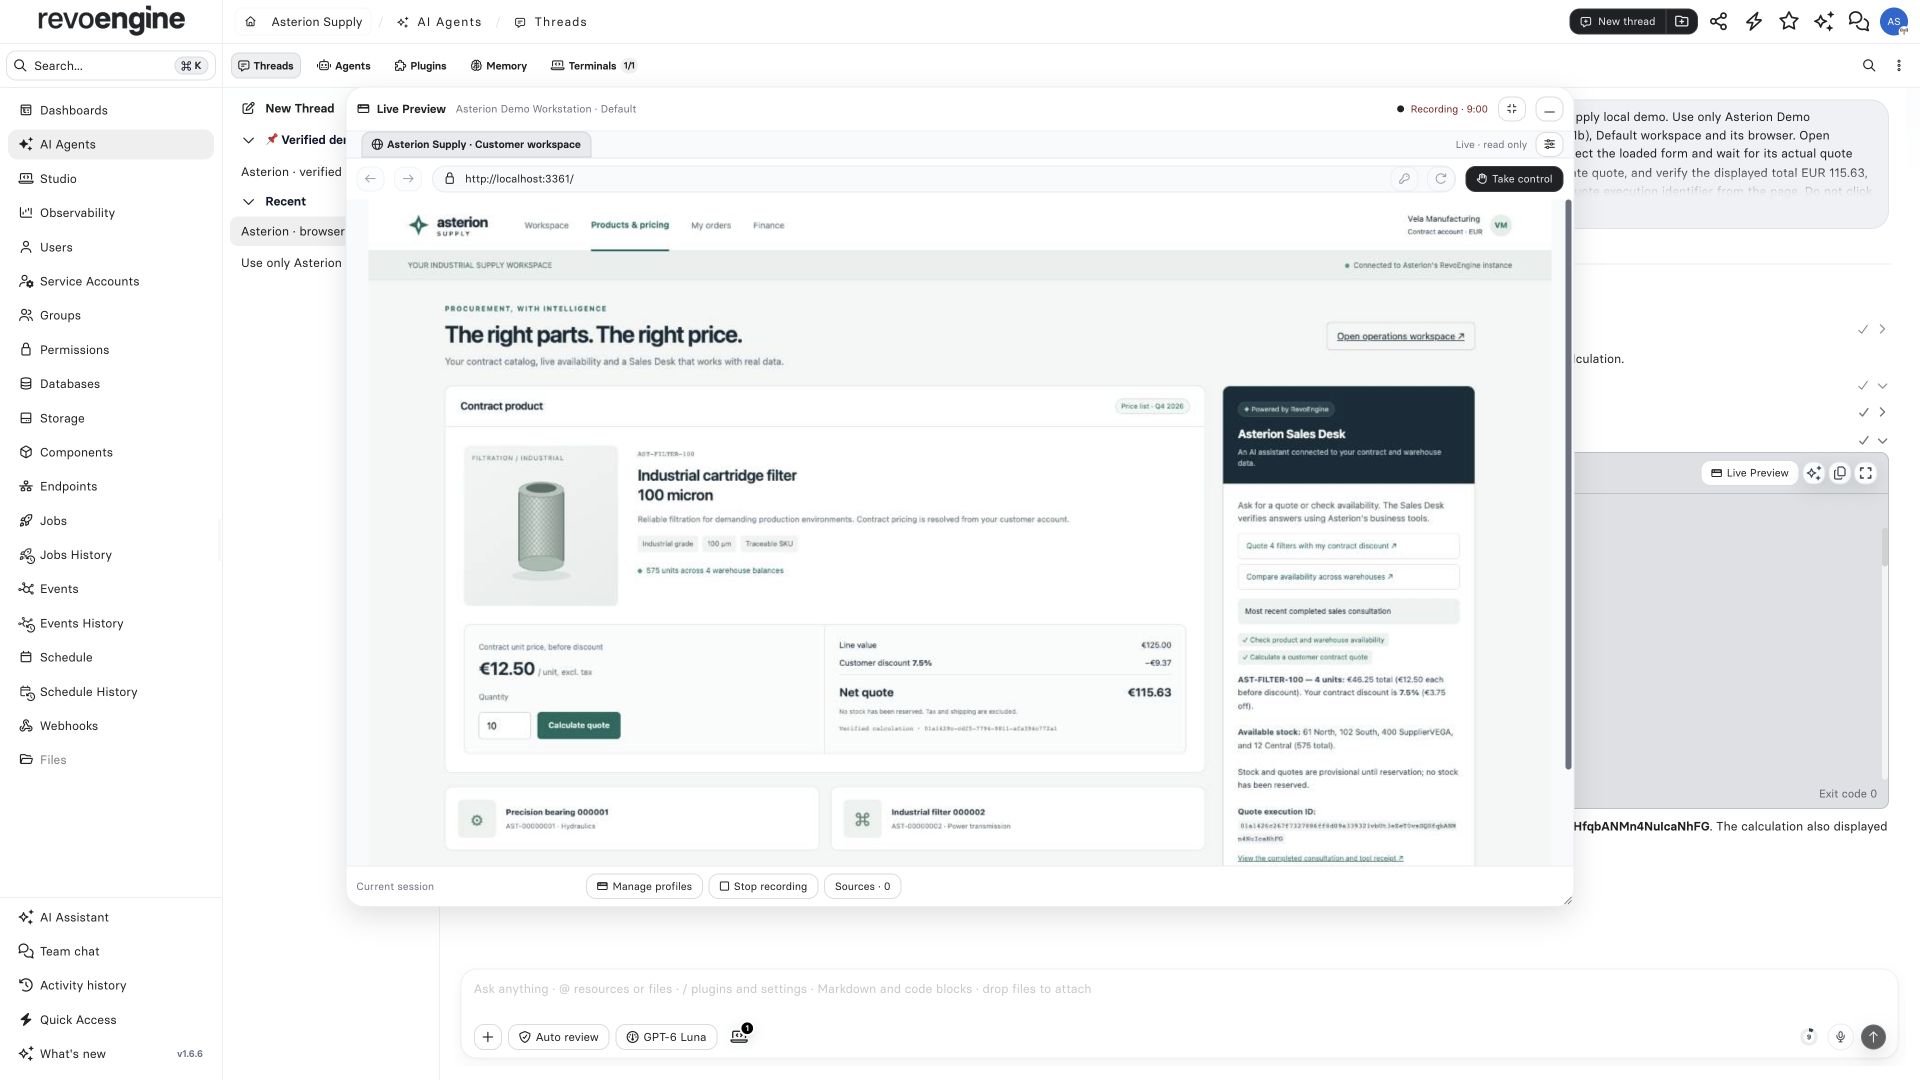Click the output panel scrollbar in chat
1920x1080 pixels.
pos(1885,546)
